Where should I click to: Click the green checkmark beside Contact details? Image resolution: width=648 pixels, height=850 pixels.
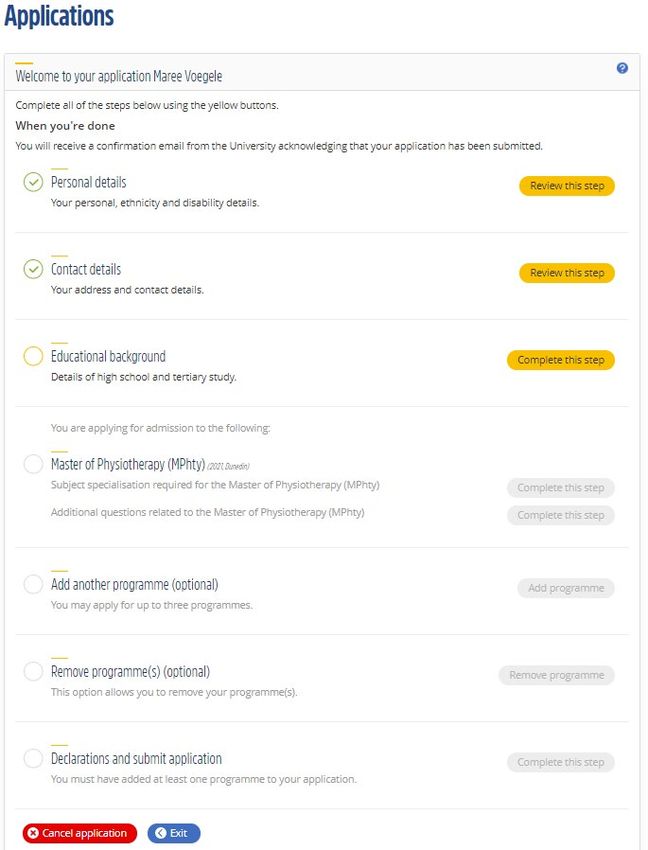pos(33,269)
